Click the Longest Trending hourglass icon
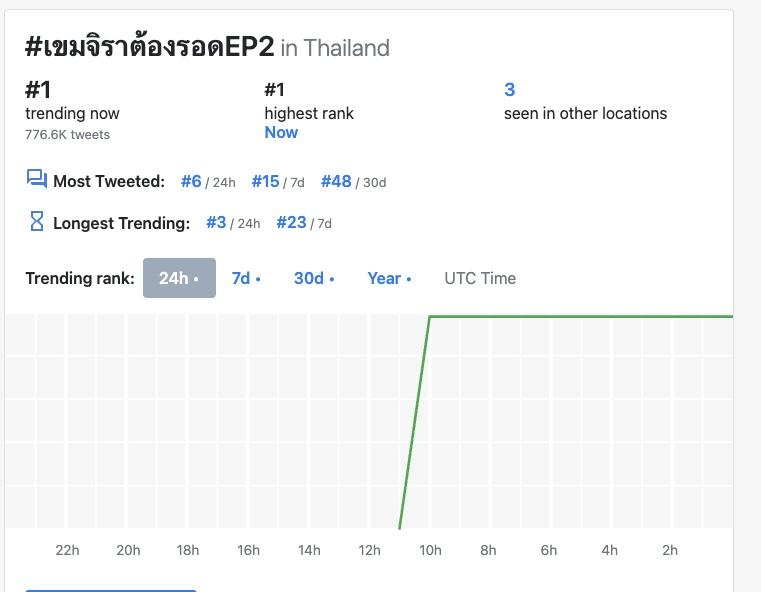This screenshot has width=761, height=592. click(37, 221)
